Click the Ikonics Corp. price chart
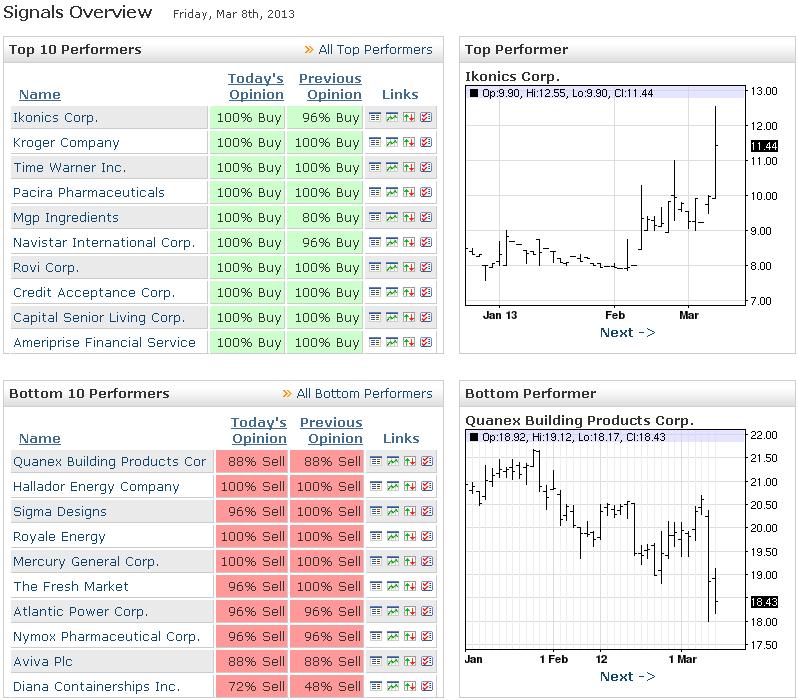This screenshot has width=798, height=700. (x=605, y=195)
